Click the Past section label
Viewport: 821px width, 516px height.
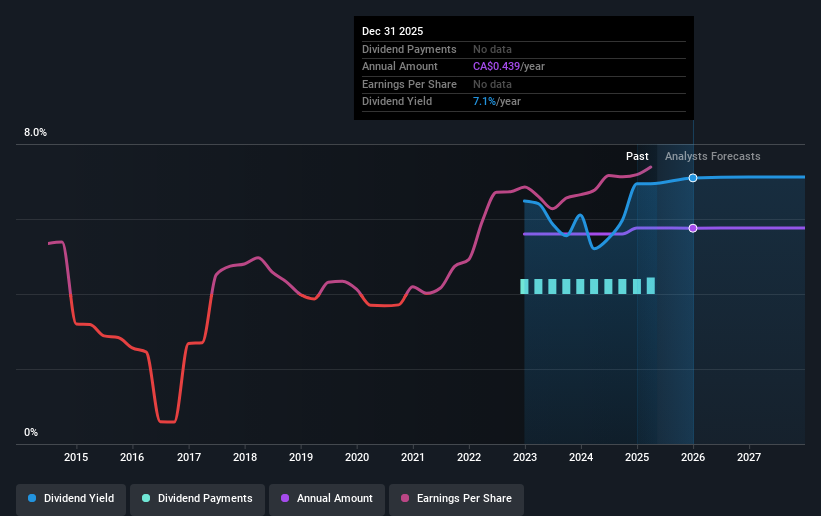[637, 156]
